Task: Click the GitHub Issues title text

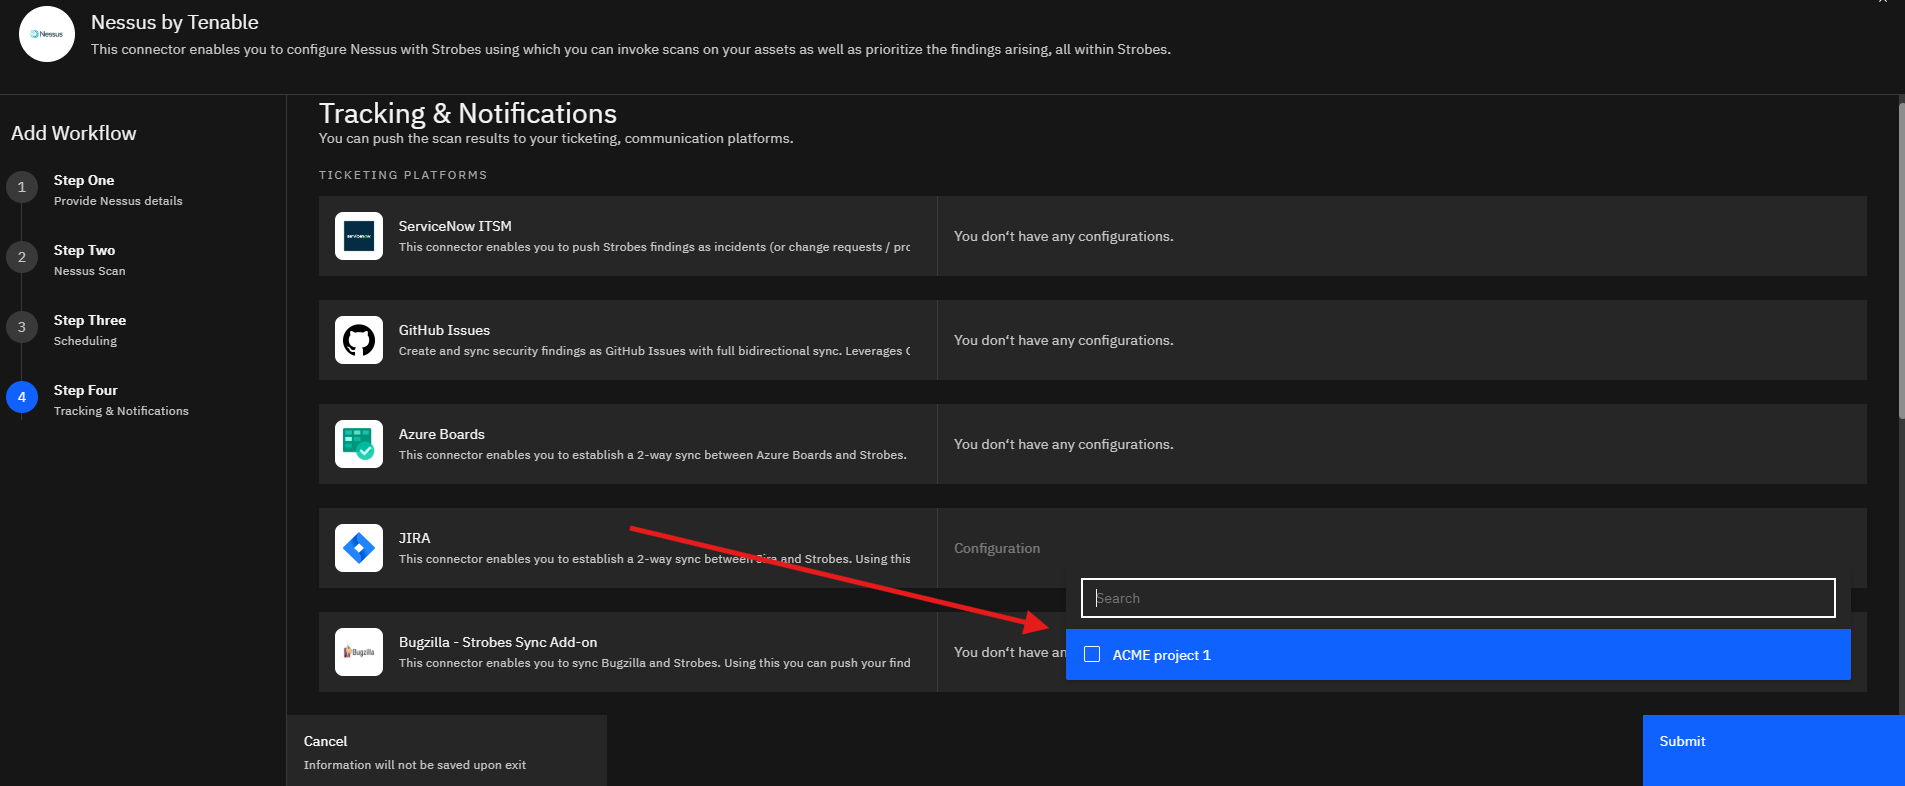Action: (x=444, y=330)
